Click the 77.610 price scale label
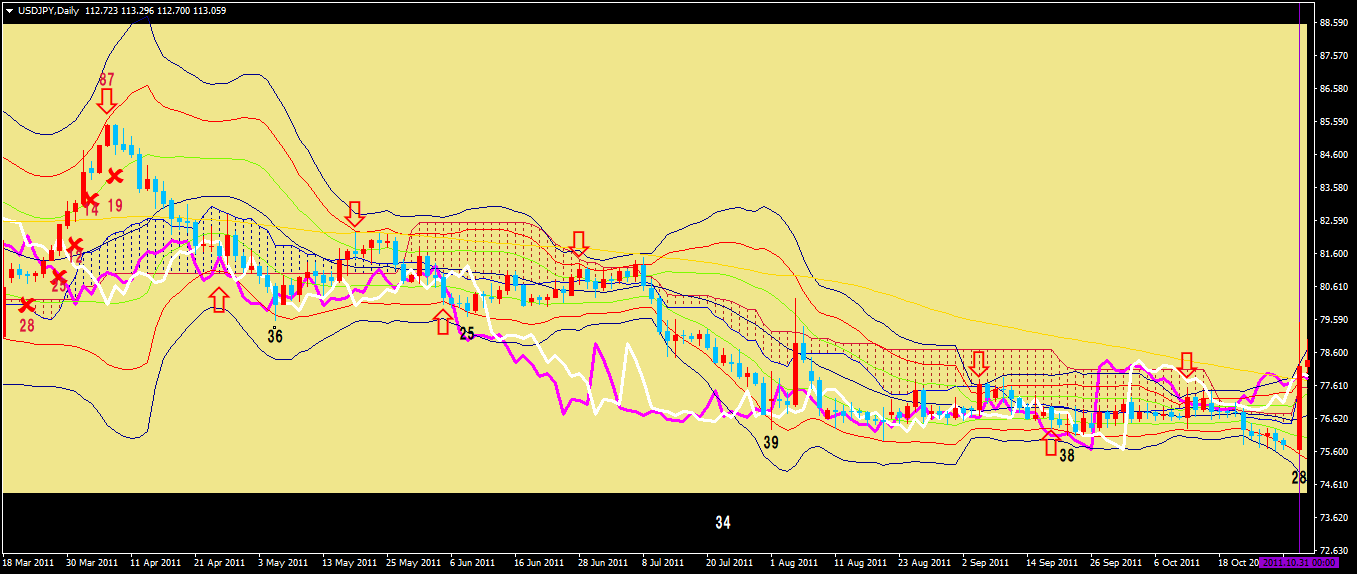 coord(1333,385)
